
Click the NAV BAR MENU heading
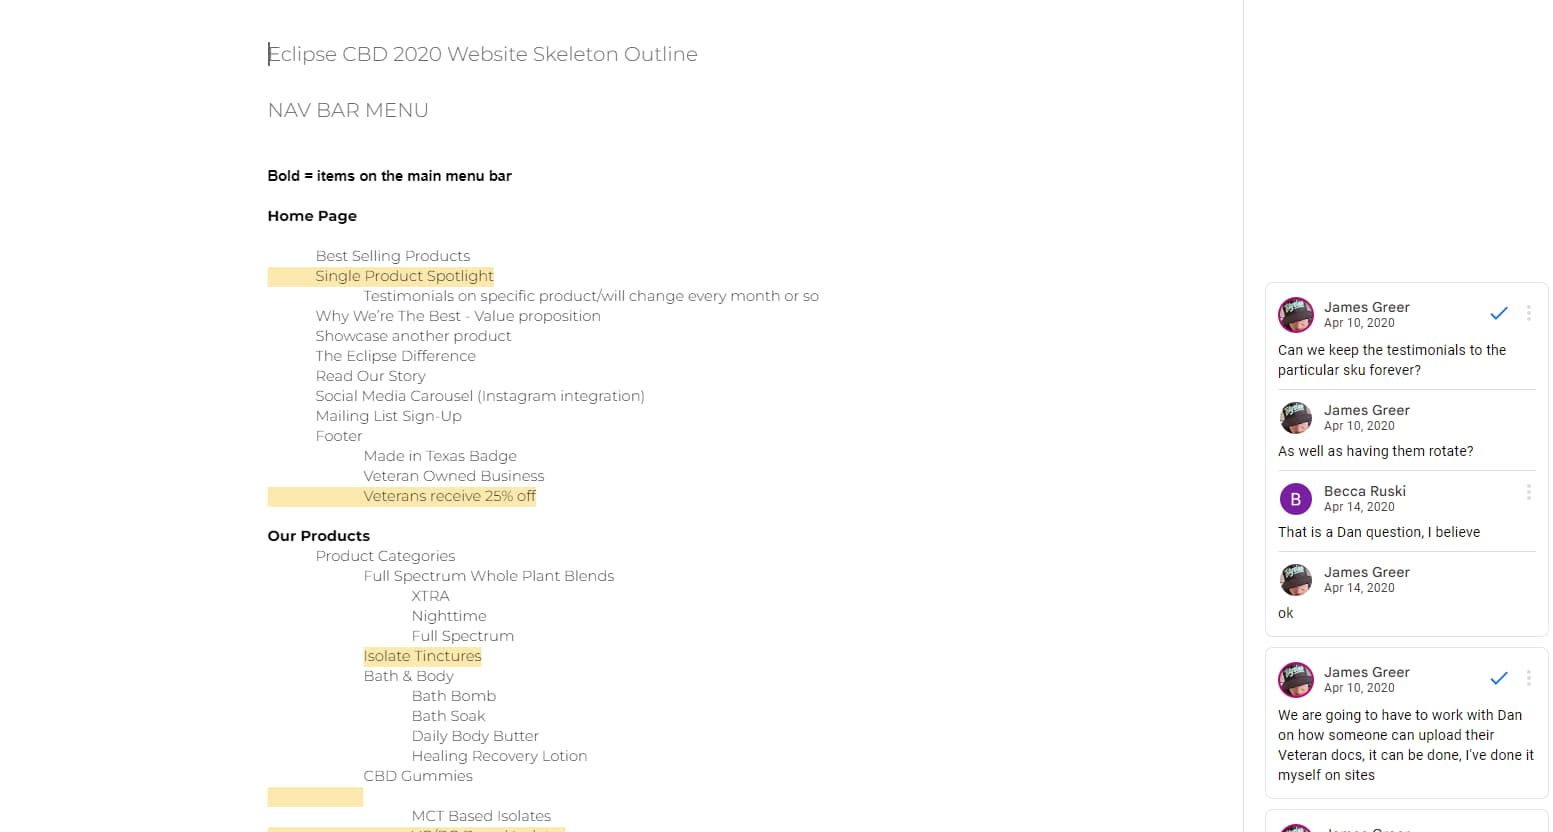pyautogui.click(x=348, y=110)
